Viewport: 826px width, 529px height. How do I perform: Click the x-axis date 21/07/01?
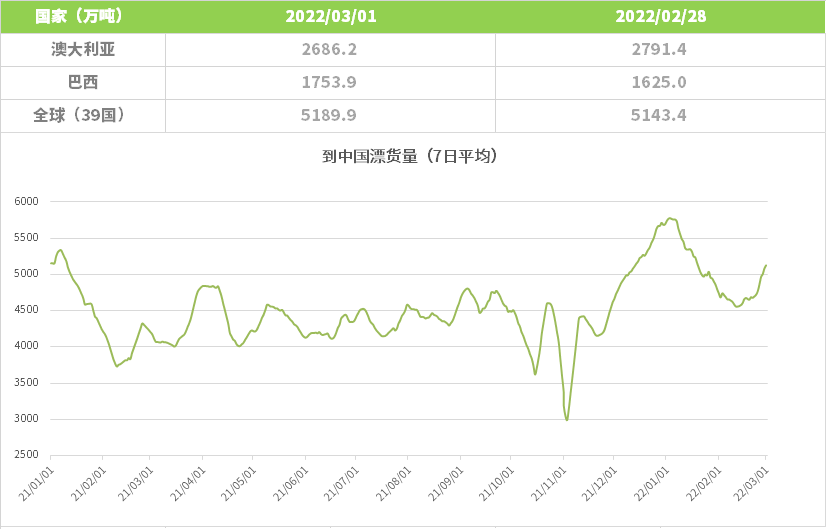[x=341, y=484]
